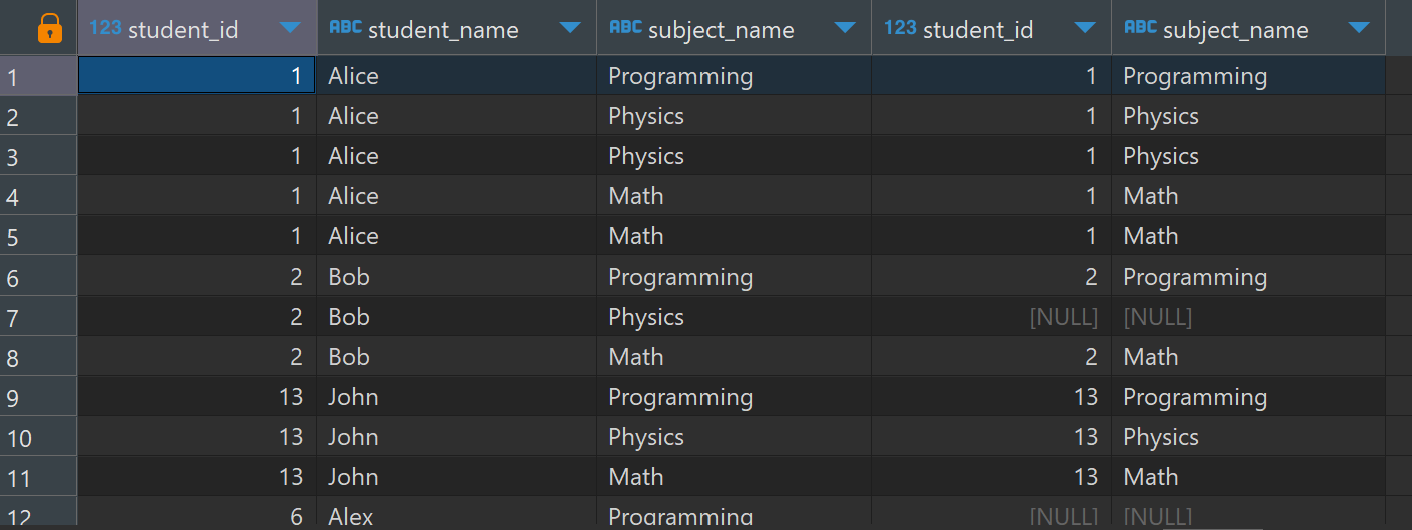Click the [NULL] subject_name cell in row 7
The image size is (1412, 530).
pyautogui.click(x=1248, y=317)
